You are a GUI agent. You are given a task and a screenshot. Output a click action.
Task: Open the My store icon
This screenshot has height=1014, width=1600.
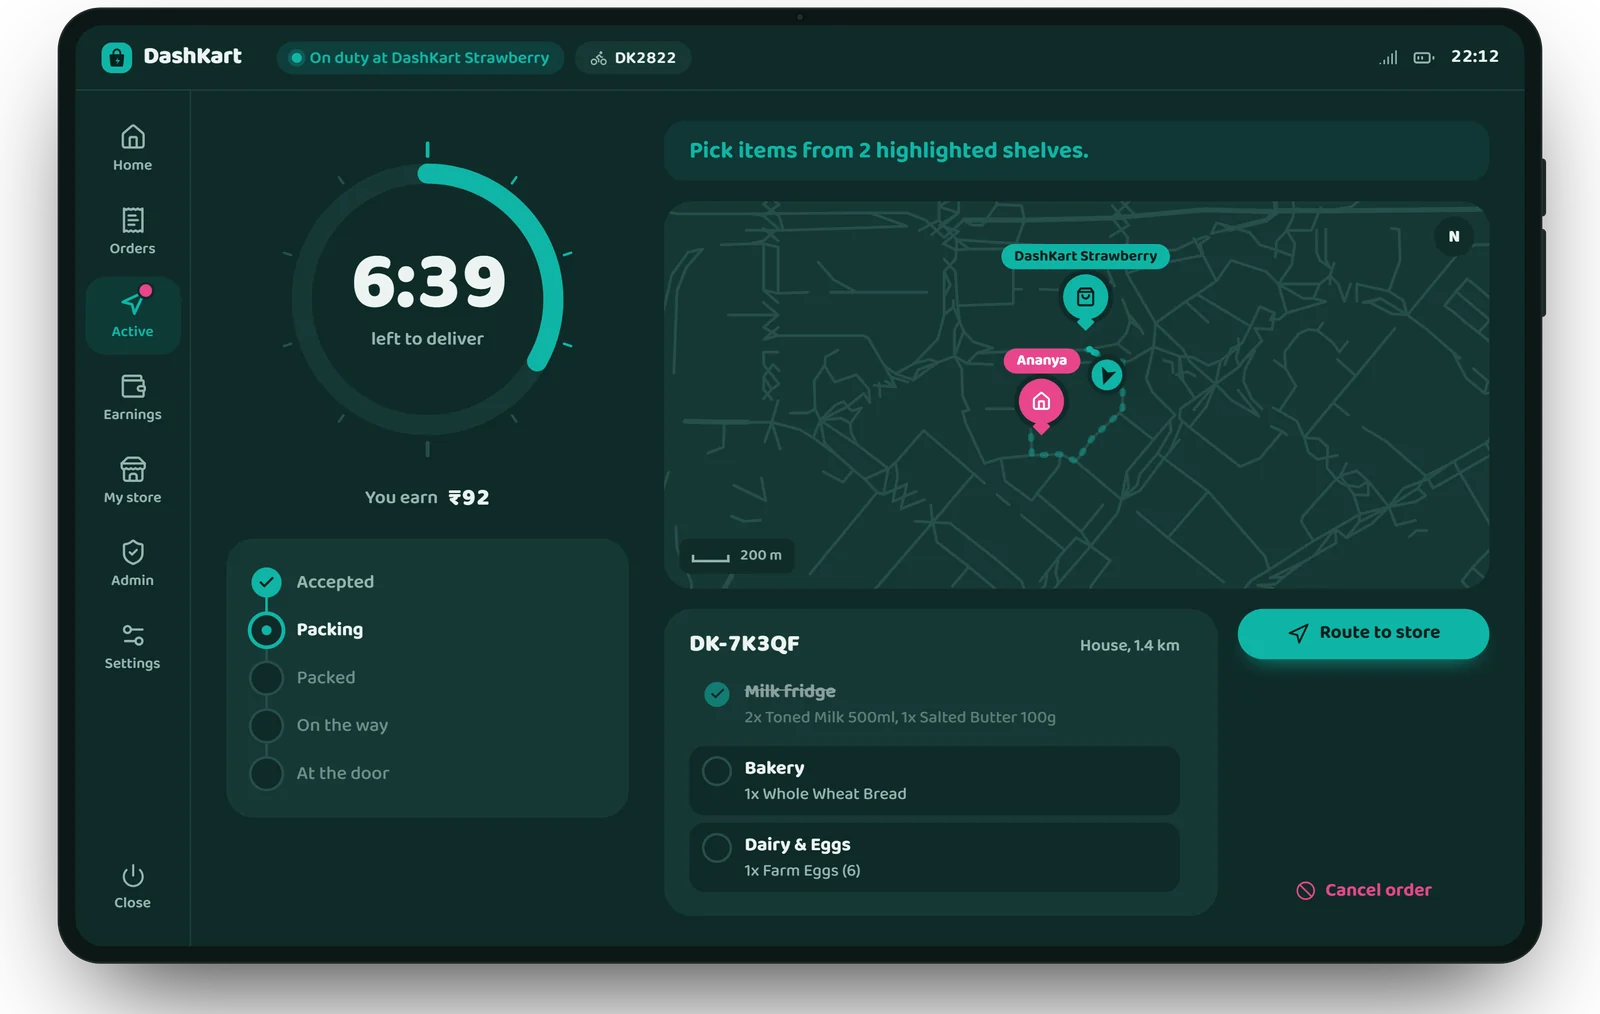tap(133, 468)
